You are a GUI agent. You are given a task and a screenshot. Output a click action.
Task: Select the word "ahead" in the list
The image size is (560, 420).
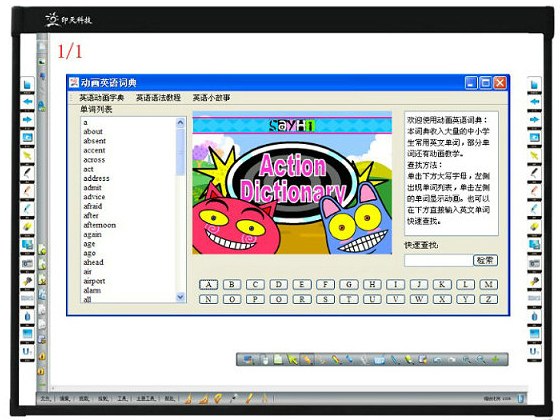94,262
